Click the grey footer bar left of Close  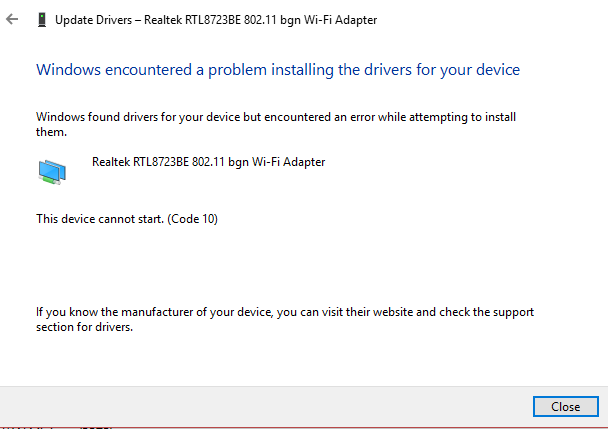click(x=260, y=406)
